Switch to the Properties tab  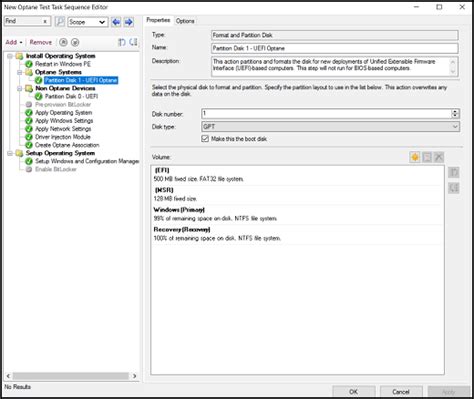(x=158, y=20)
